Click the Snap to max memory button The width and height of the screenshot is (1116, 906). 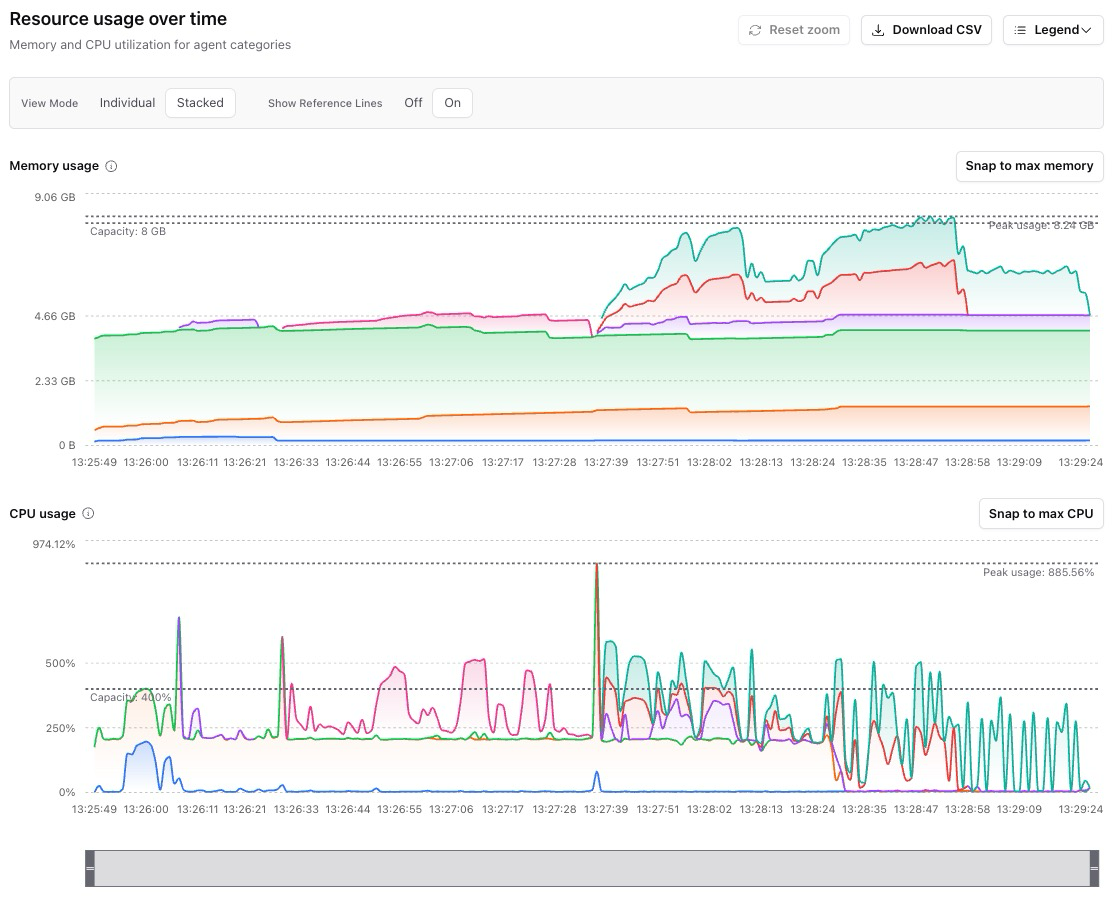(1029, 166)
